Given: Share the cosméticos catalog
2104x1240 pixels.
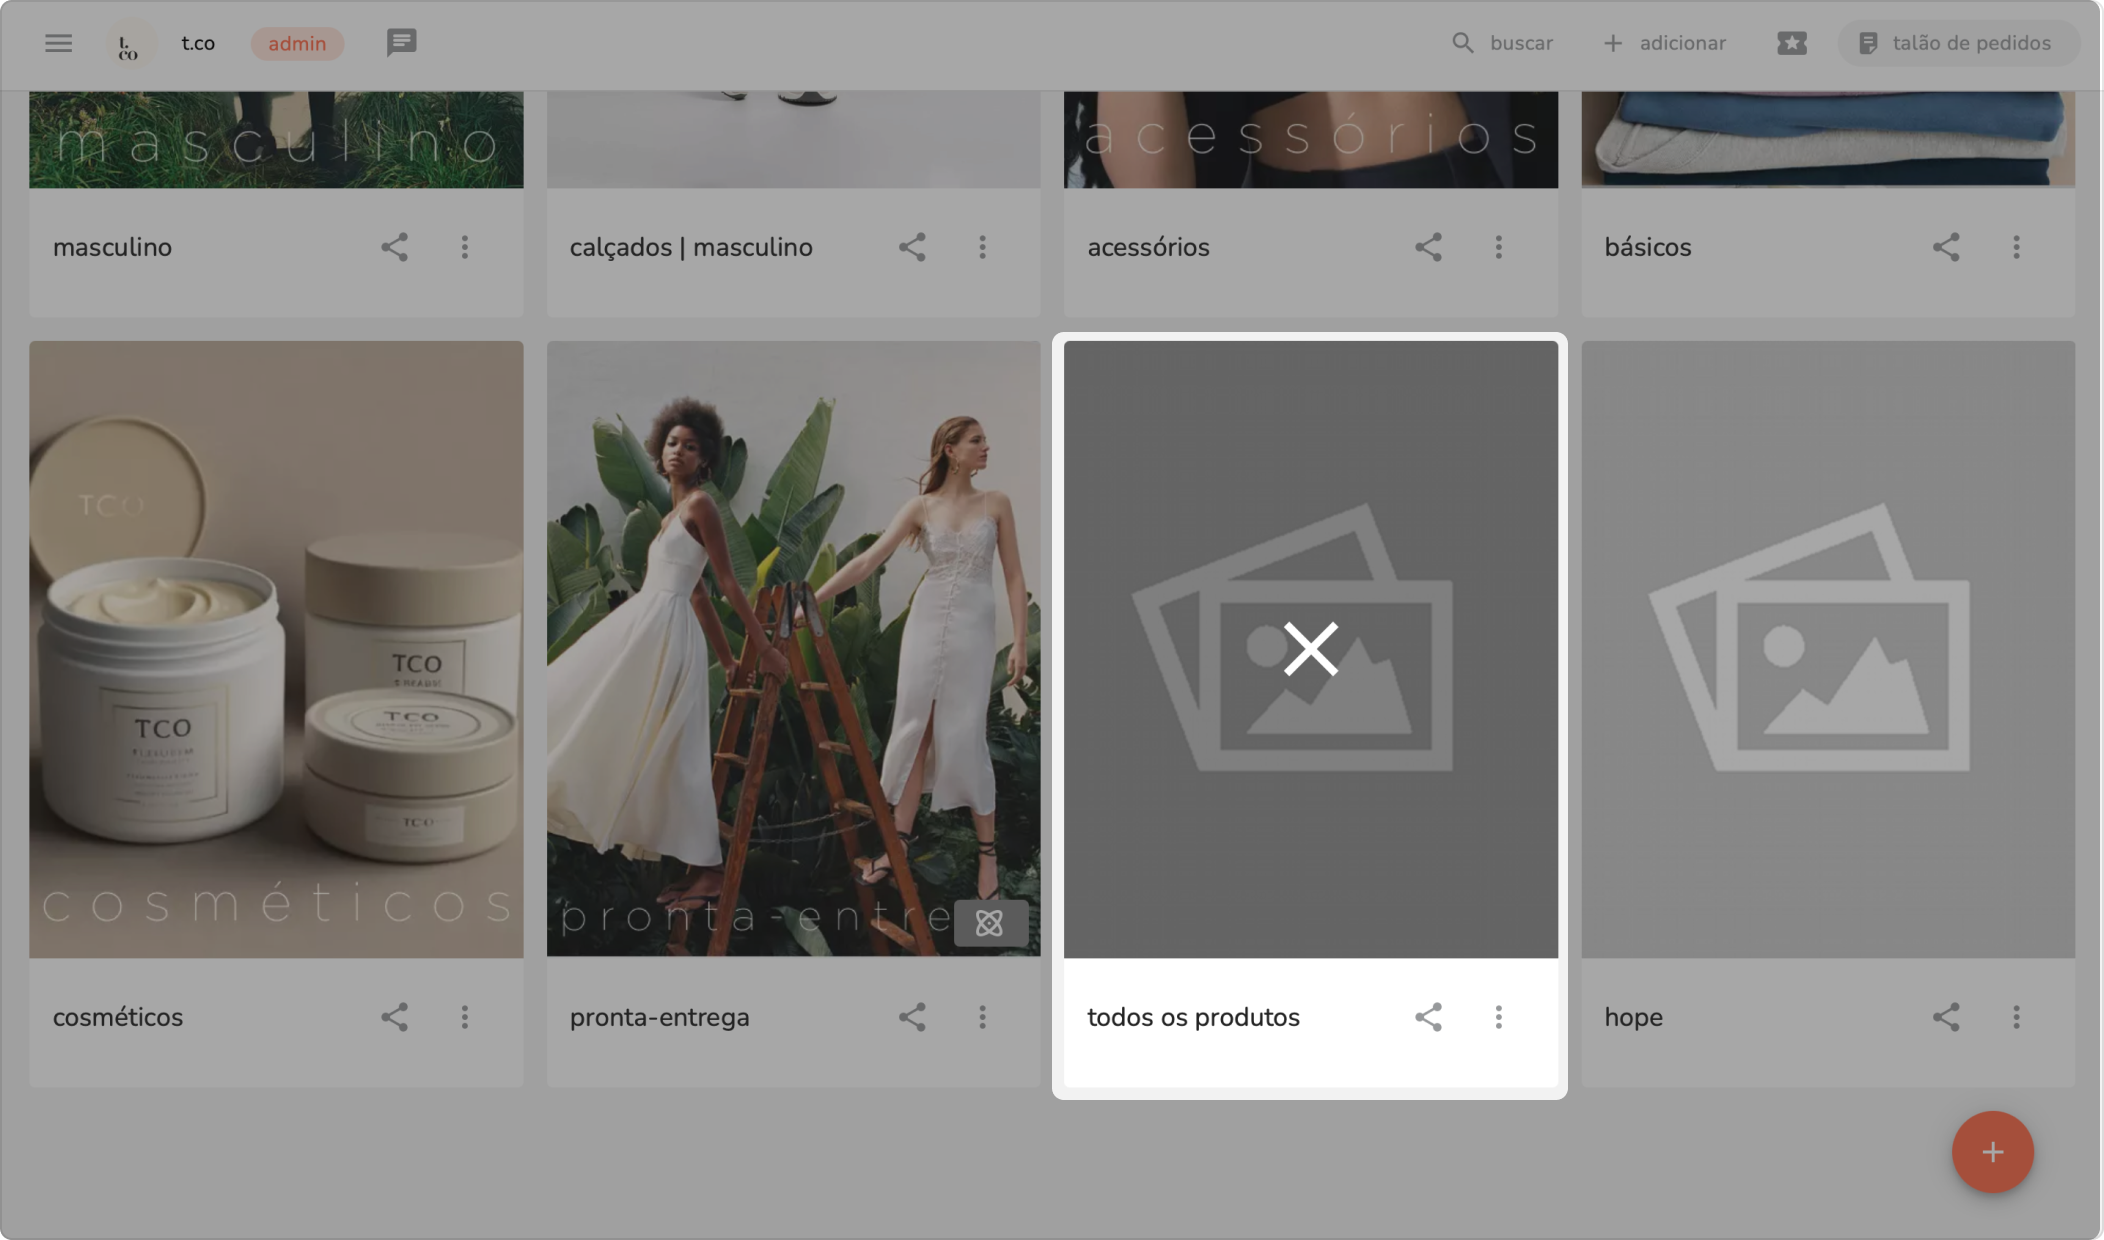Looking at the screenshot, I should pyautogui.click(x=394, y=1017).
